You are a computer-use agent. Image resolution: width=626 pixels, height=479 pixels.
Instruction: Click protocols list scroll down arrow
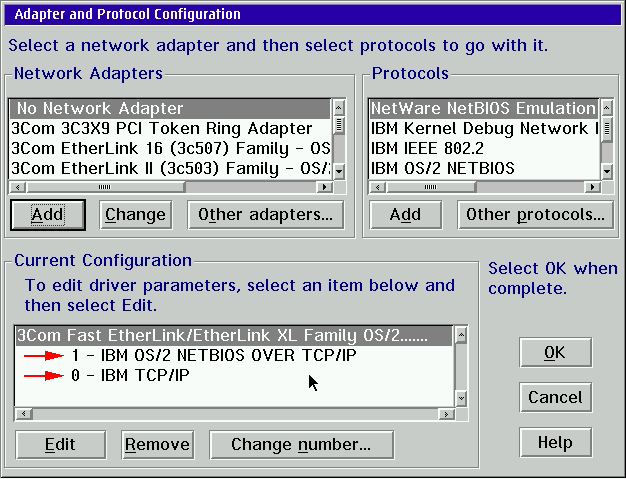click(607, 172)
